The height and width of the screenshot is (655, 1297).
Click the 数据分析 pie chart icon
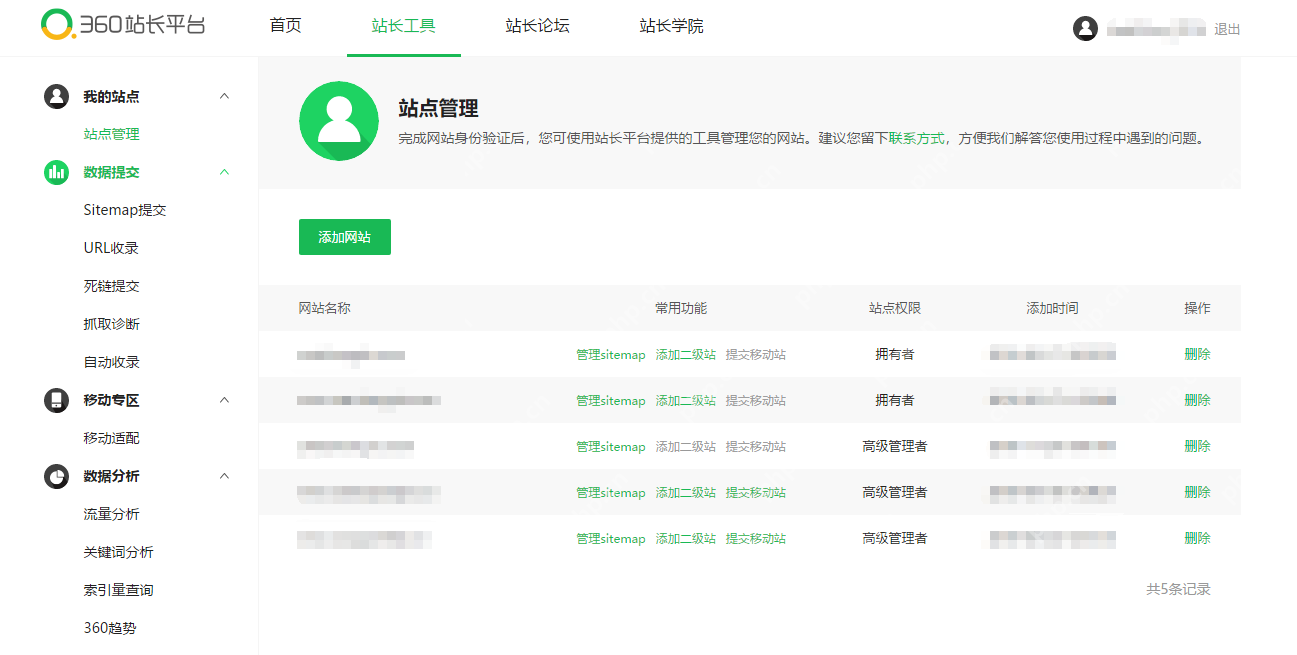point(56,476)
